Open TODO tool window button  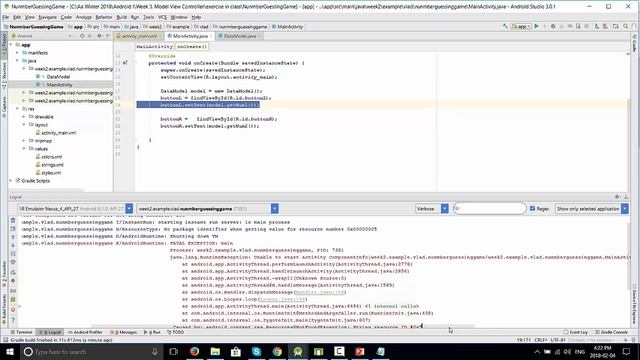pos(176,332)
